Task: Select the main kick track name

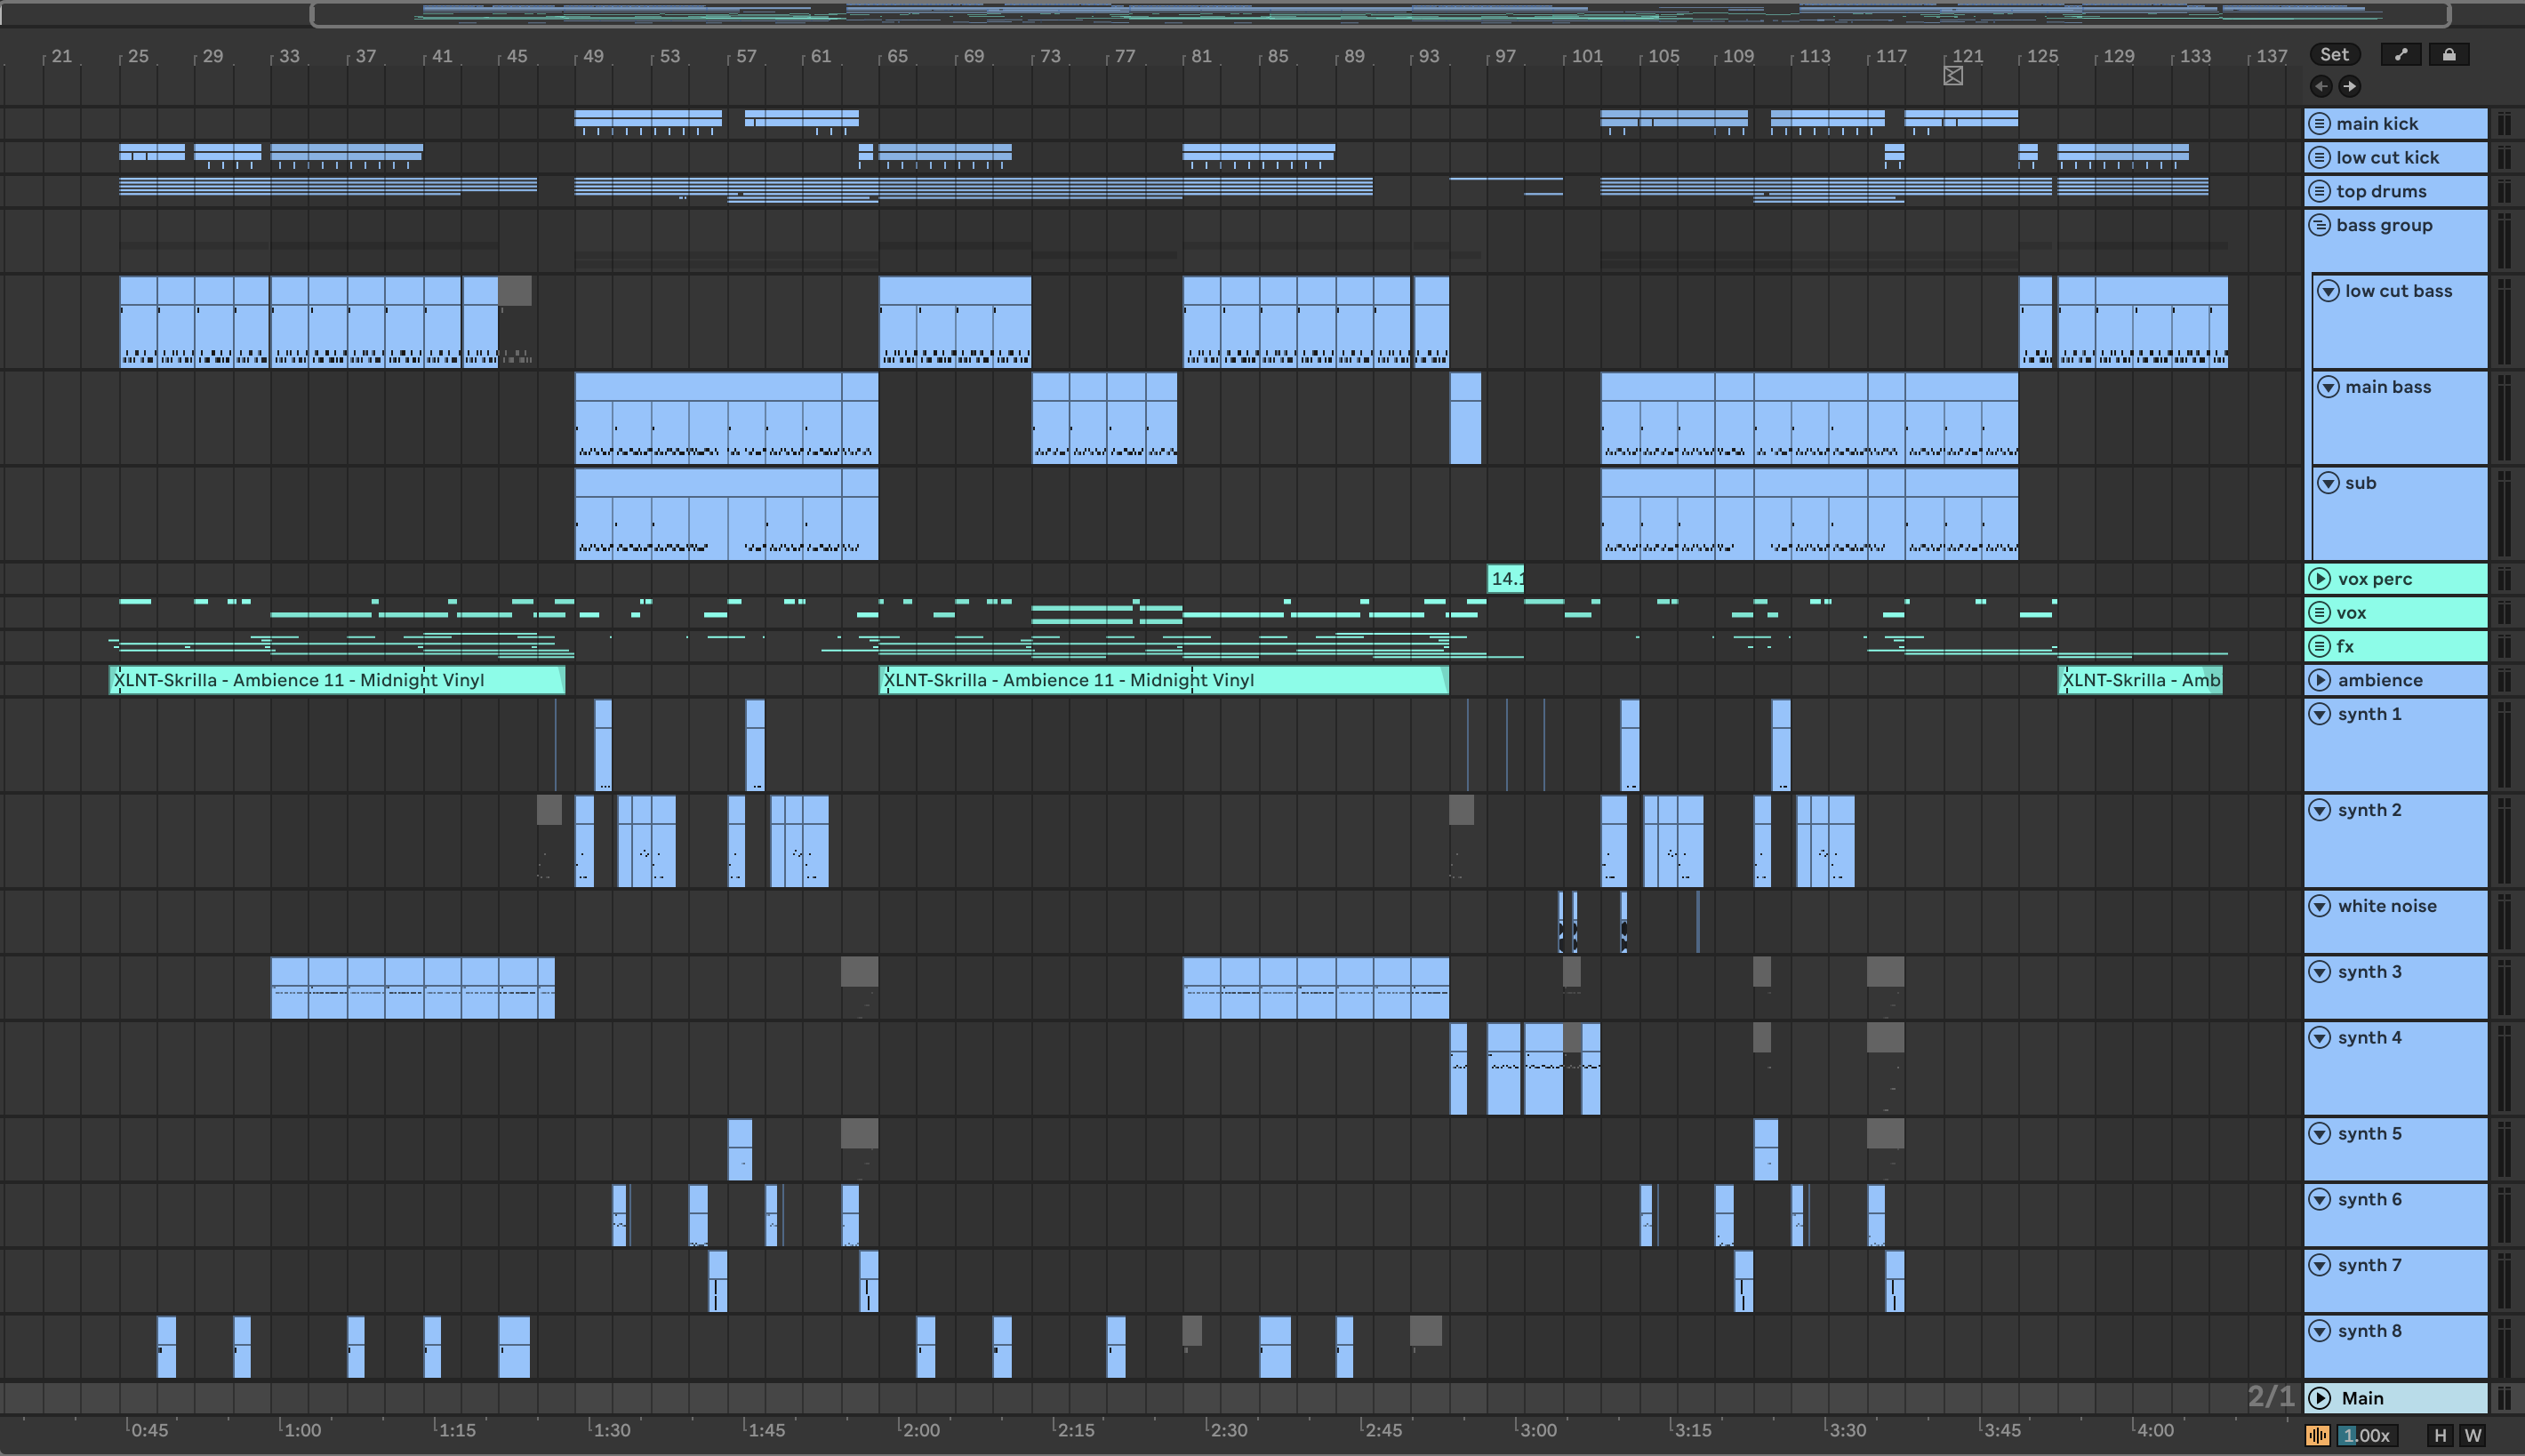Action: [x=2377, y=123]
